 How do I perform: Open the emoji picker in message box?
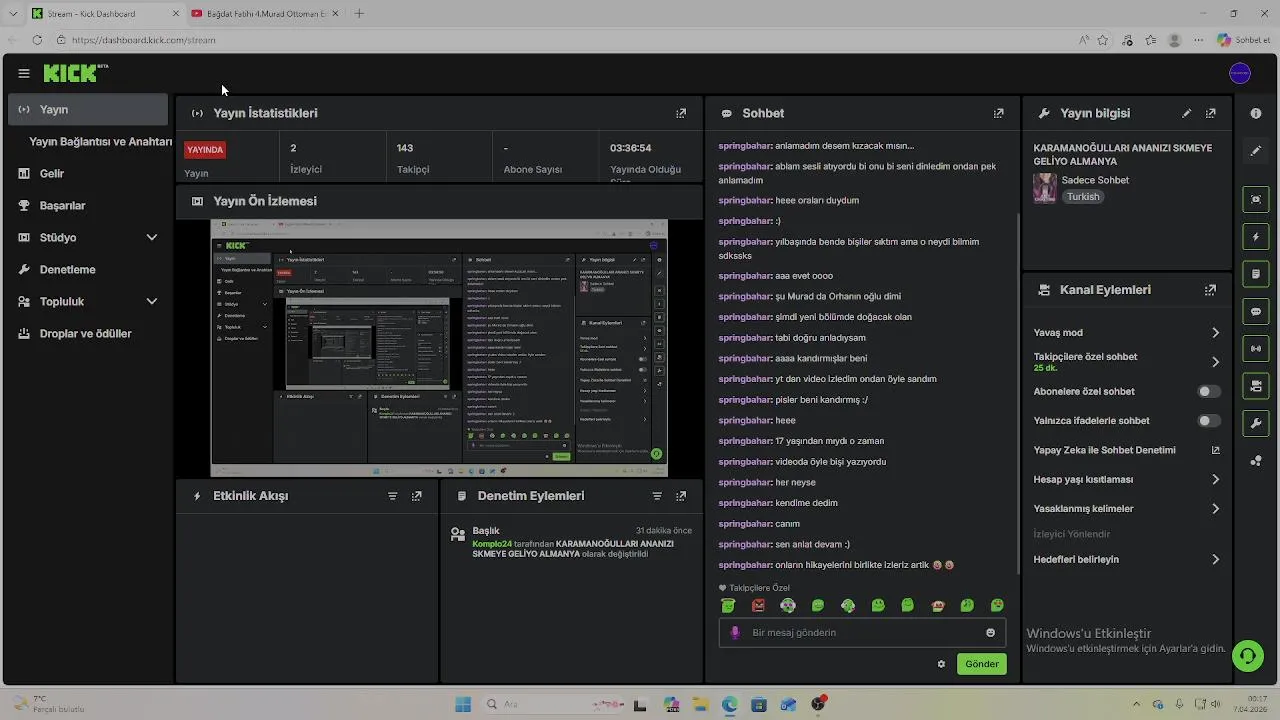point(991,632)
